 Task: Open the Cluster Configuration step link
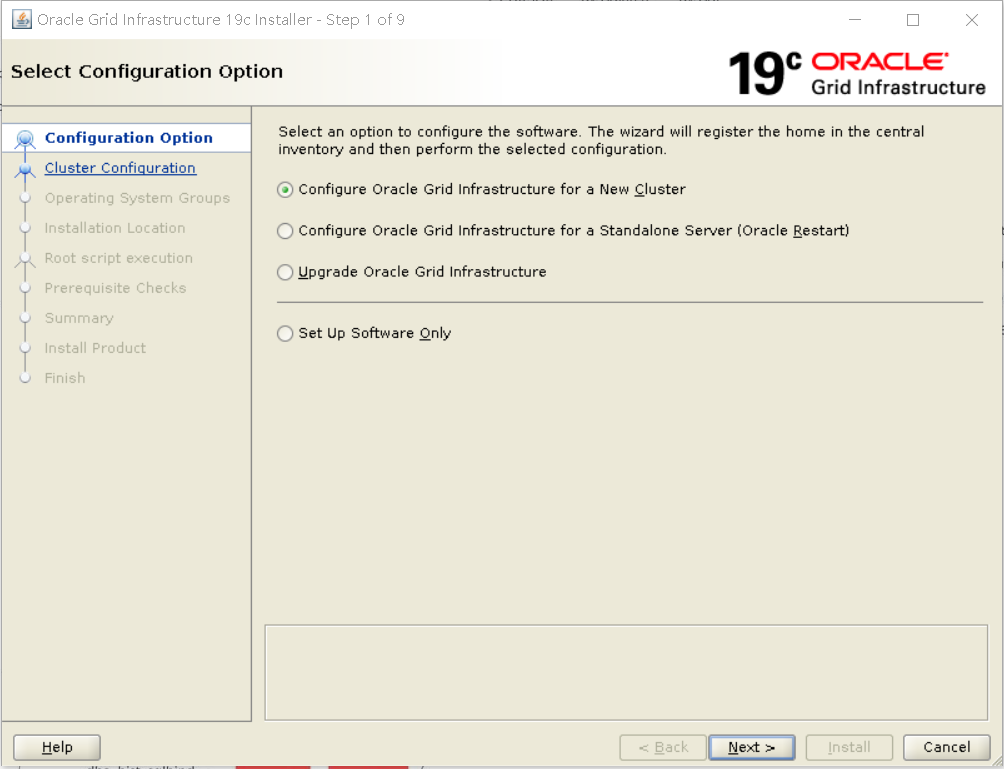[120, 168]
